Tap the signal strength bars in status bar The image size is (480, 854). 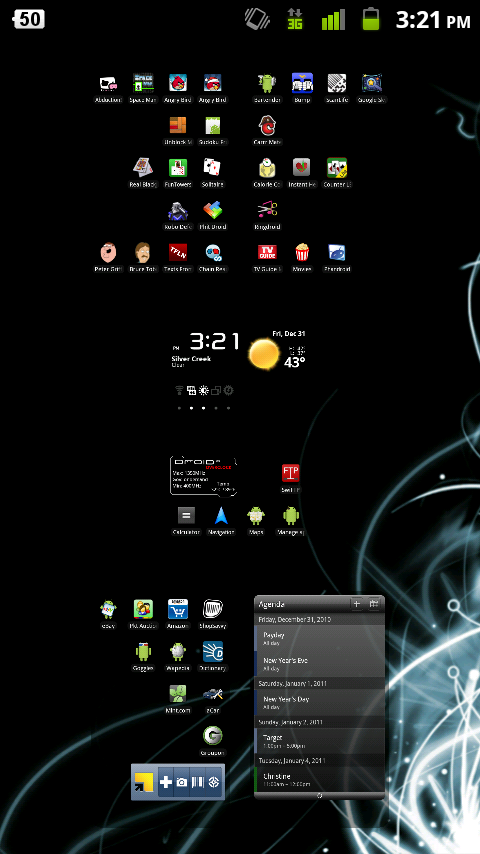pyautogui.click(x=333, y=19)
